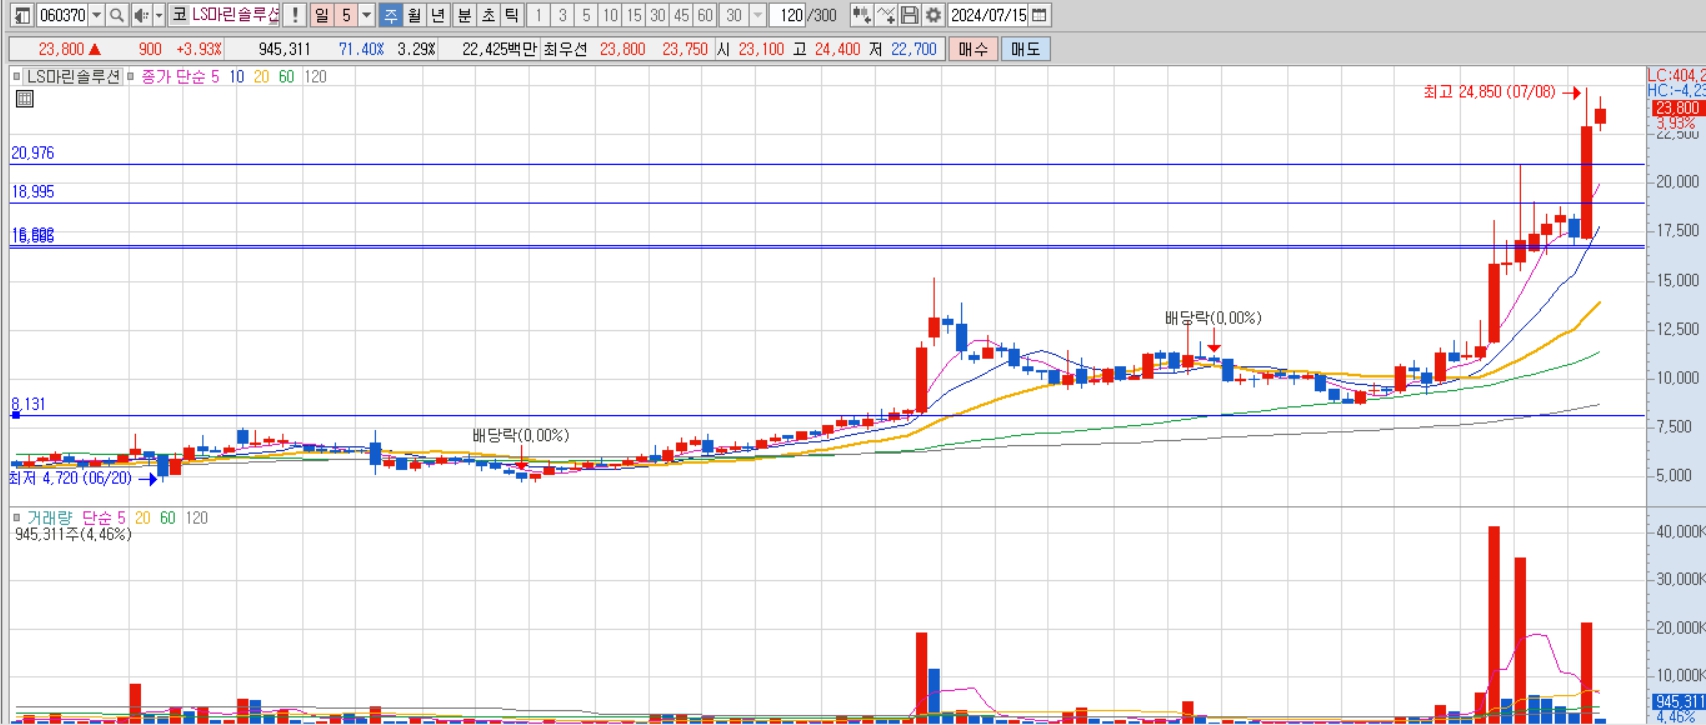Screen dimensions: 1706x725
Task: Choose the 3 interval preset button
Action: (x=562, y=15)
